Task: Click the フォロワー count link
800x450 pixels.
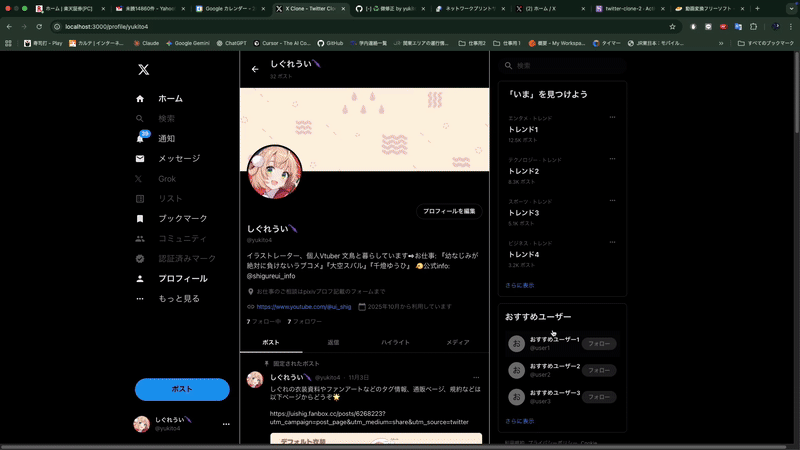Action: click(305, 321)
